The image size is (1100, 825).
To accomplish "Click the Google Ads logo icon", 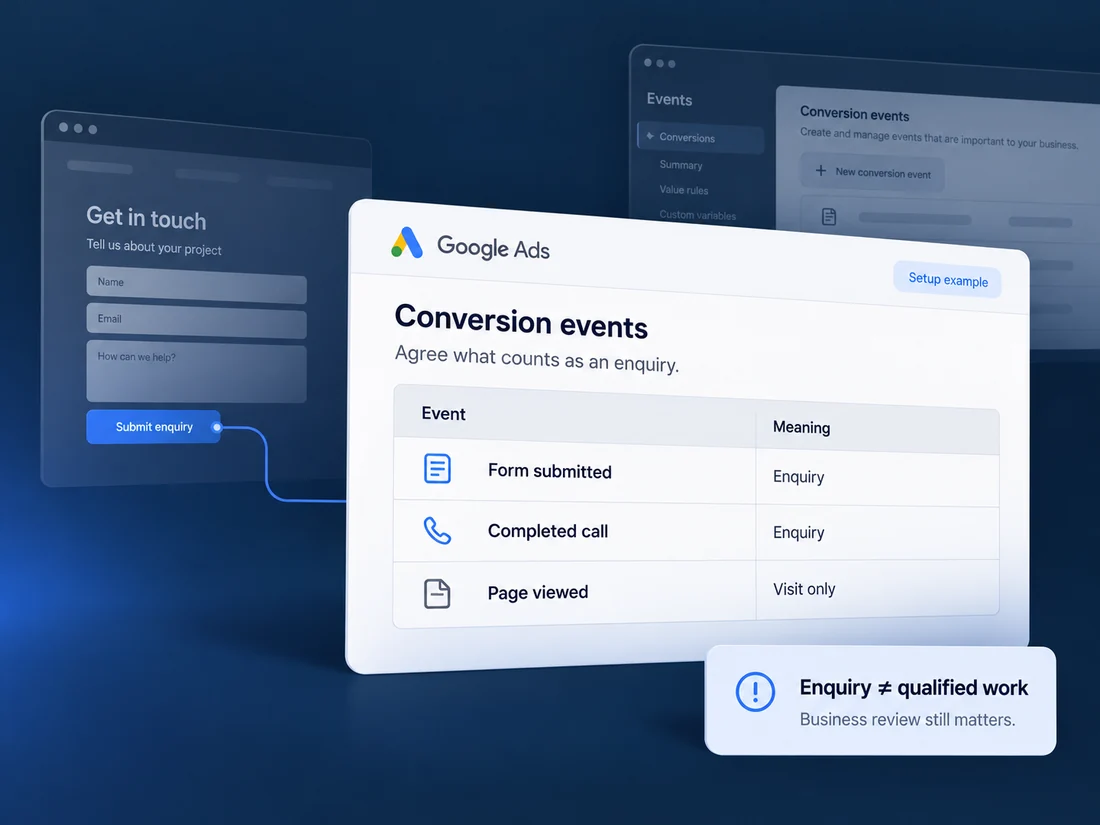I will (x=407, y=243).
